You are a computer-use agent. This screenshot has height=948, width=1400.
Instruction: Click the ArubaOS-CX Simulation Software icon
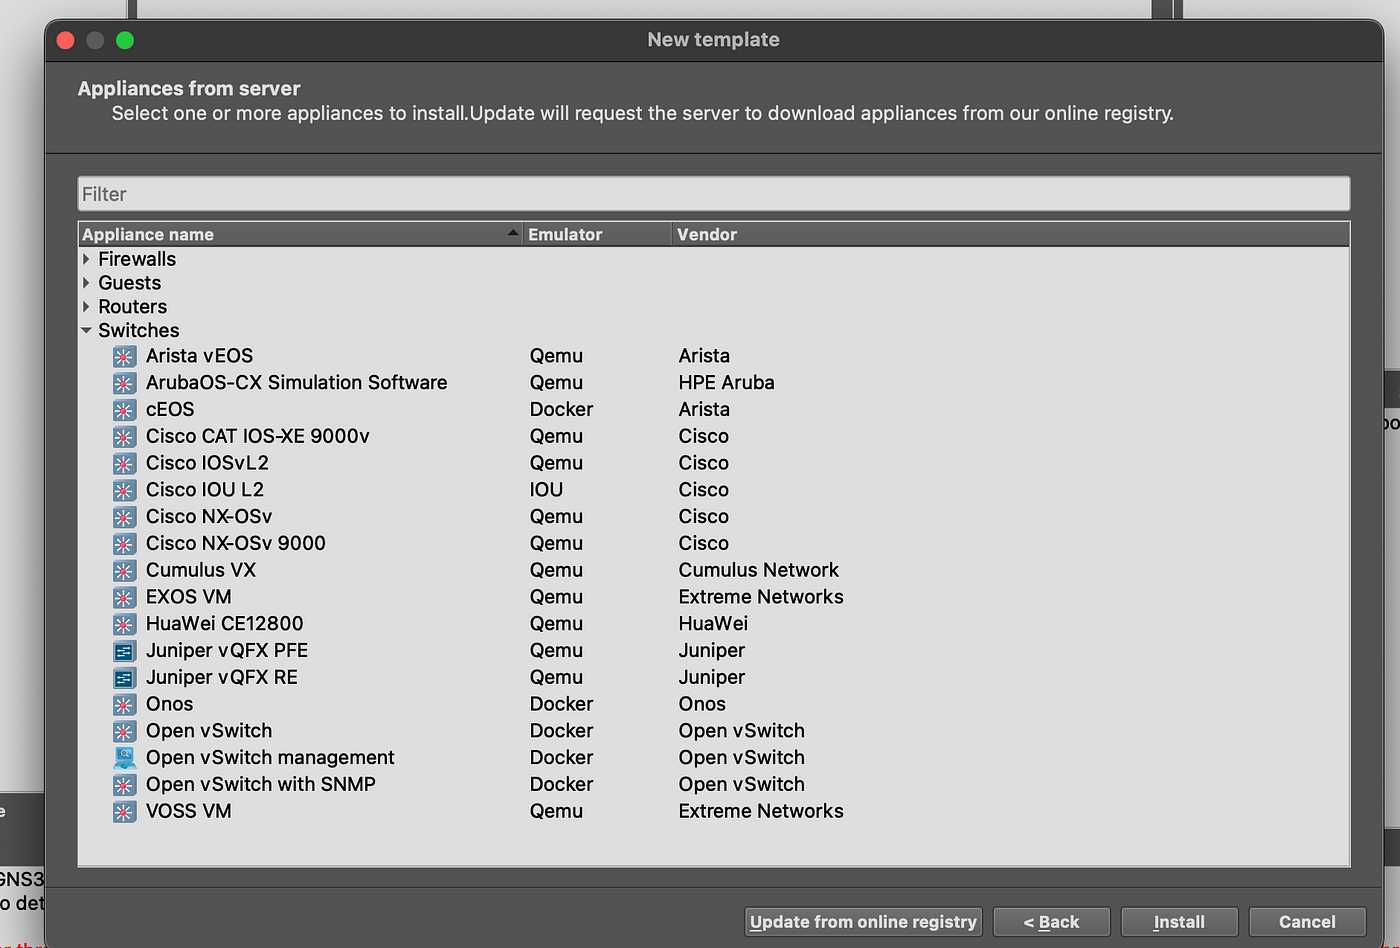[124, 384]
